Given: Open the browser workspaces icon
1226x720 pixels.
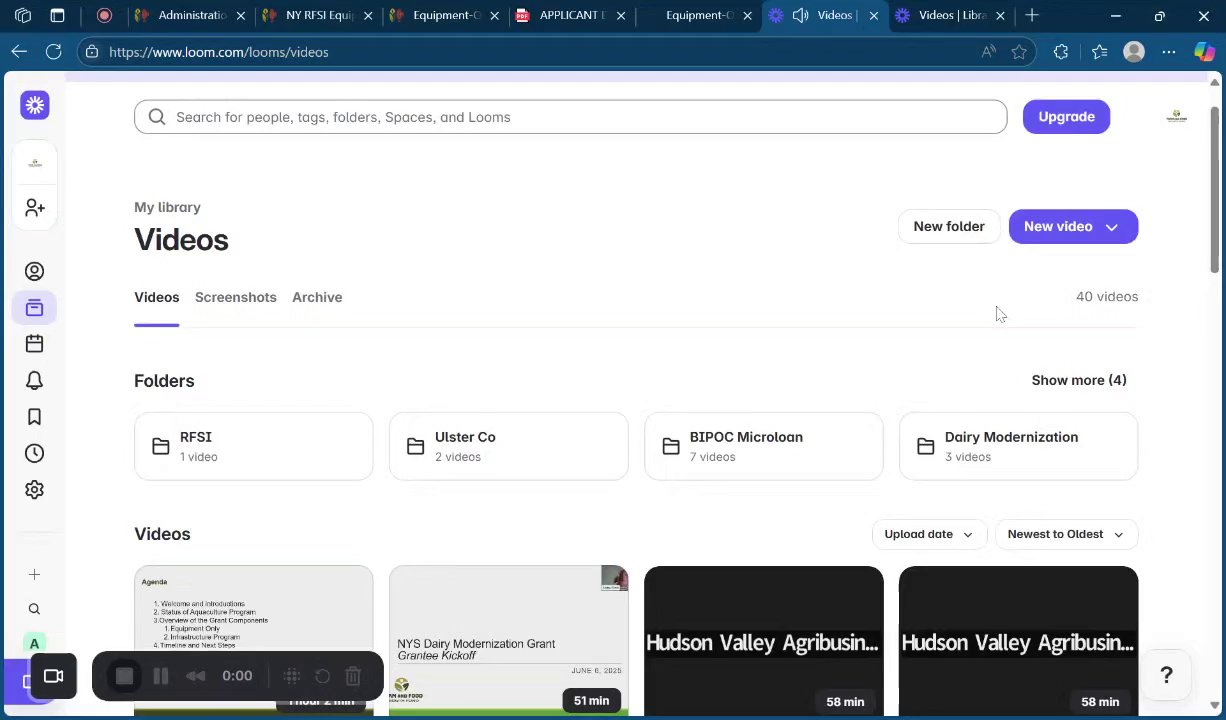Looking at the screenshot, I should [23, 15].
